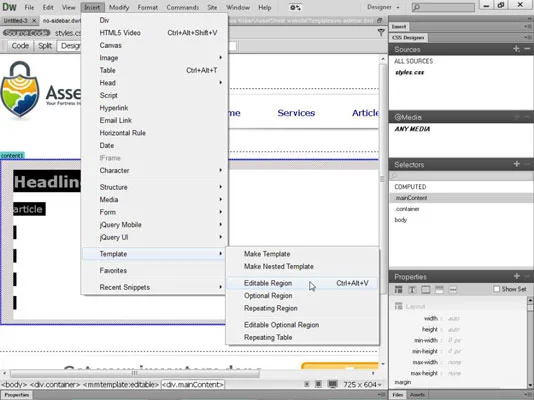The width and height of the screenshot is (534, 400).
Task: Open Files panel options menu icon
Action: (x=529, y=395)
